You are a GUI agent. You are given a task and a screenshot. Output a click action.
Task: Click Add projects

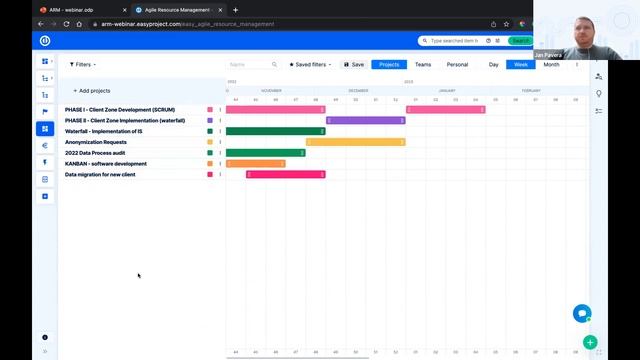[x=92, y=91]
